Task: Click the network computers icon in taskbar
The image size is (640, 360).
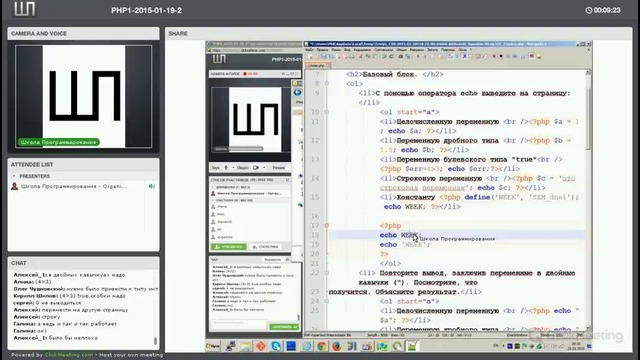Action: [x=231, y=346]
